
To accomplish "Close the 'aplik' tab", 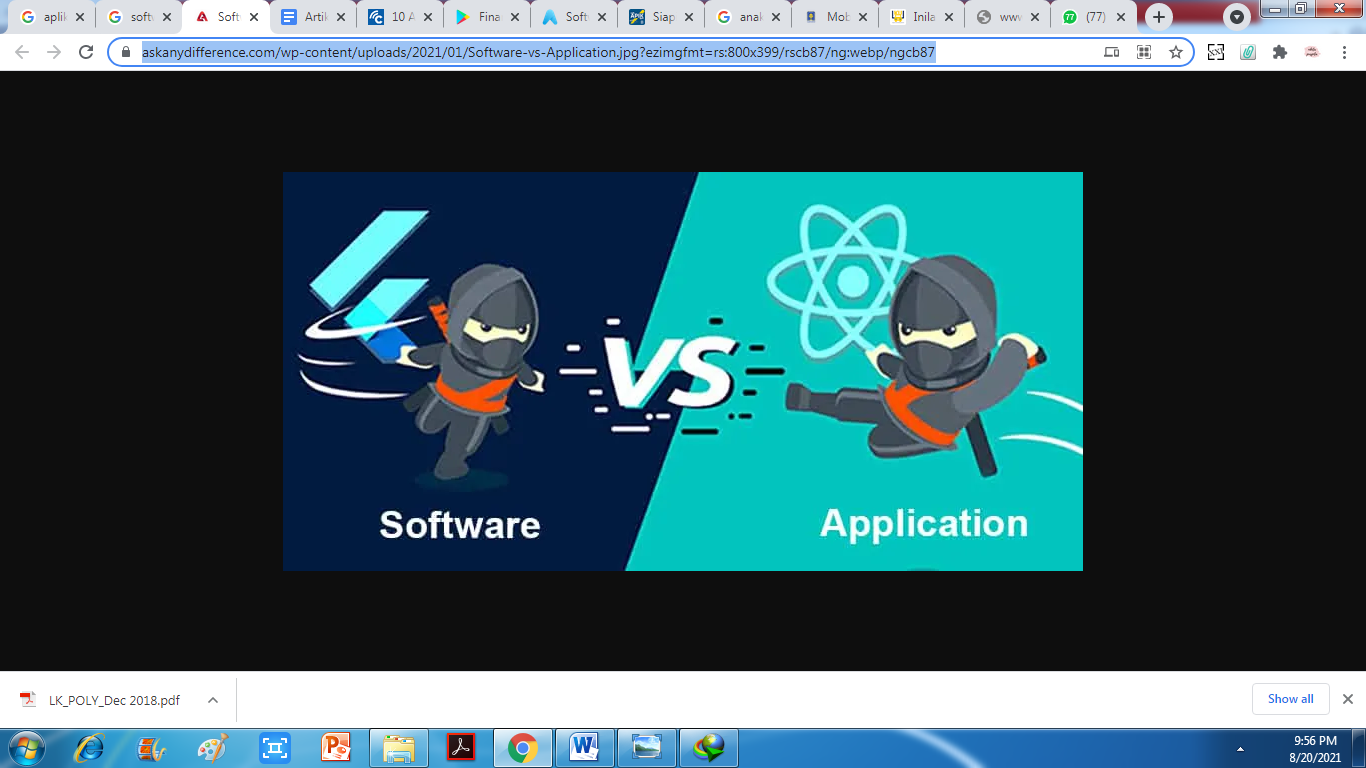I will (x=80, y=17).
